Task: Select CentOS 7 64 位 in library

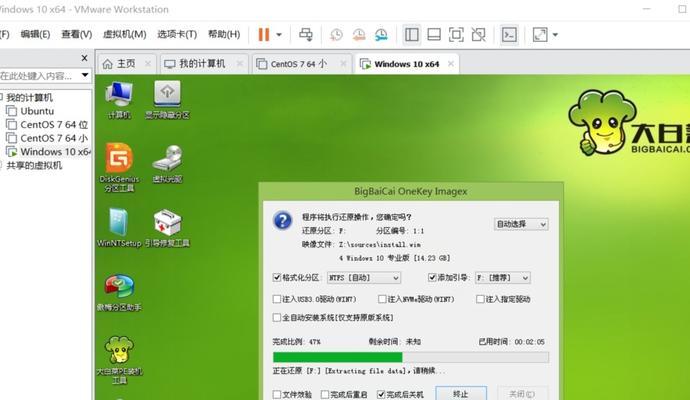Action: (54, 125)
